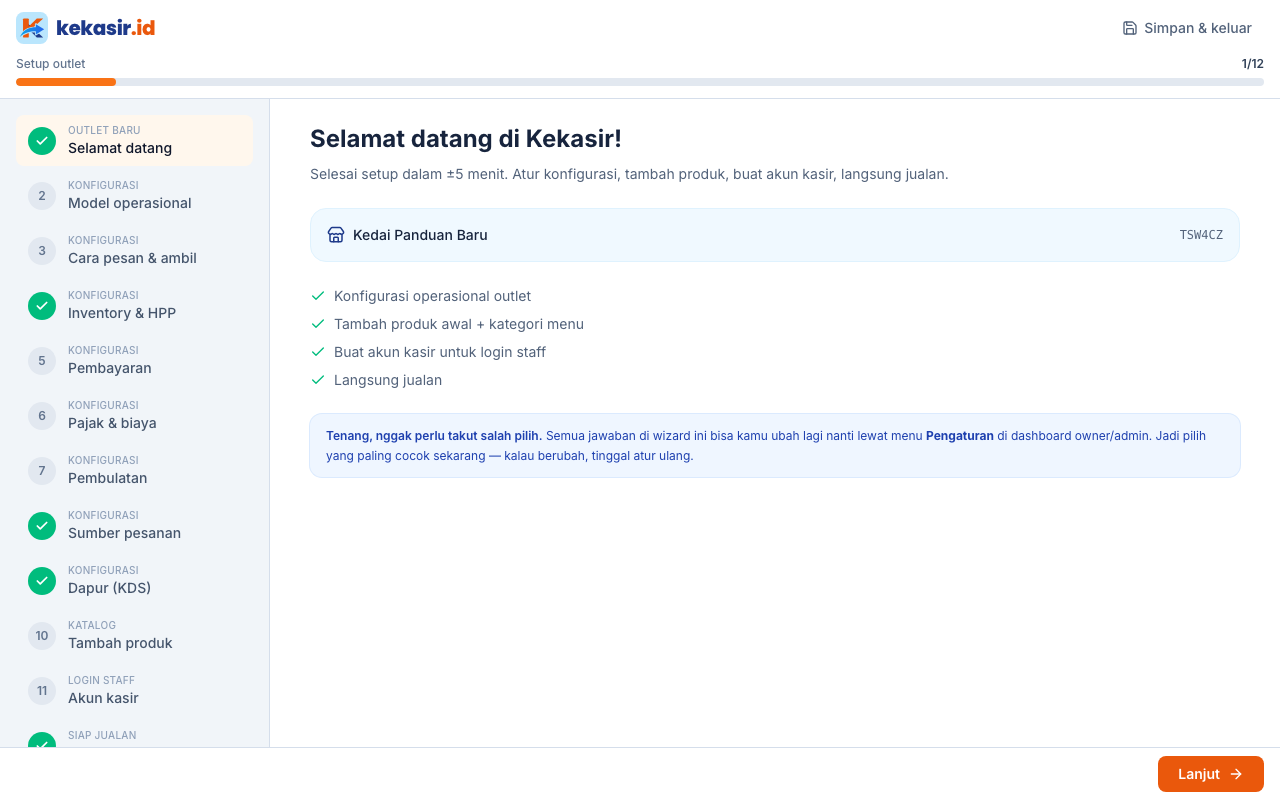Click the Buat akun kasir untuk login staff item
This screenshot has height=800, width=1280.
440,352
